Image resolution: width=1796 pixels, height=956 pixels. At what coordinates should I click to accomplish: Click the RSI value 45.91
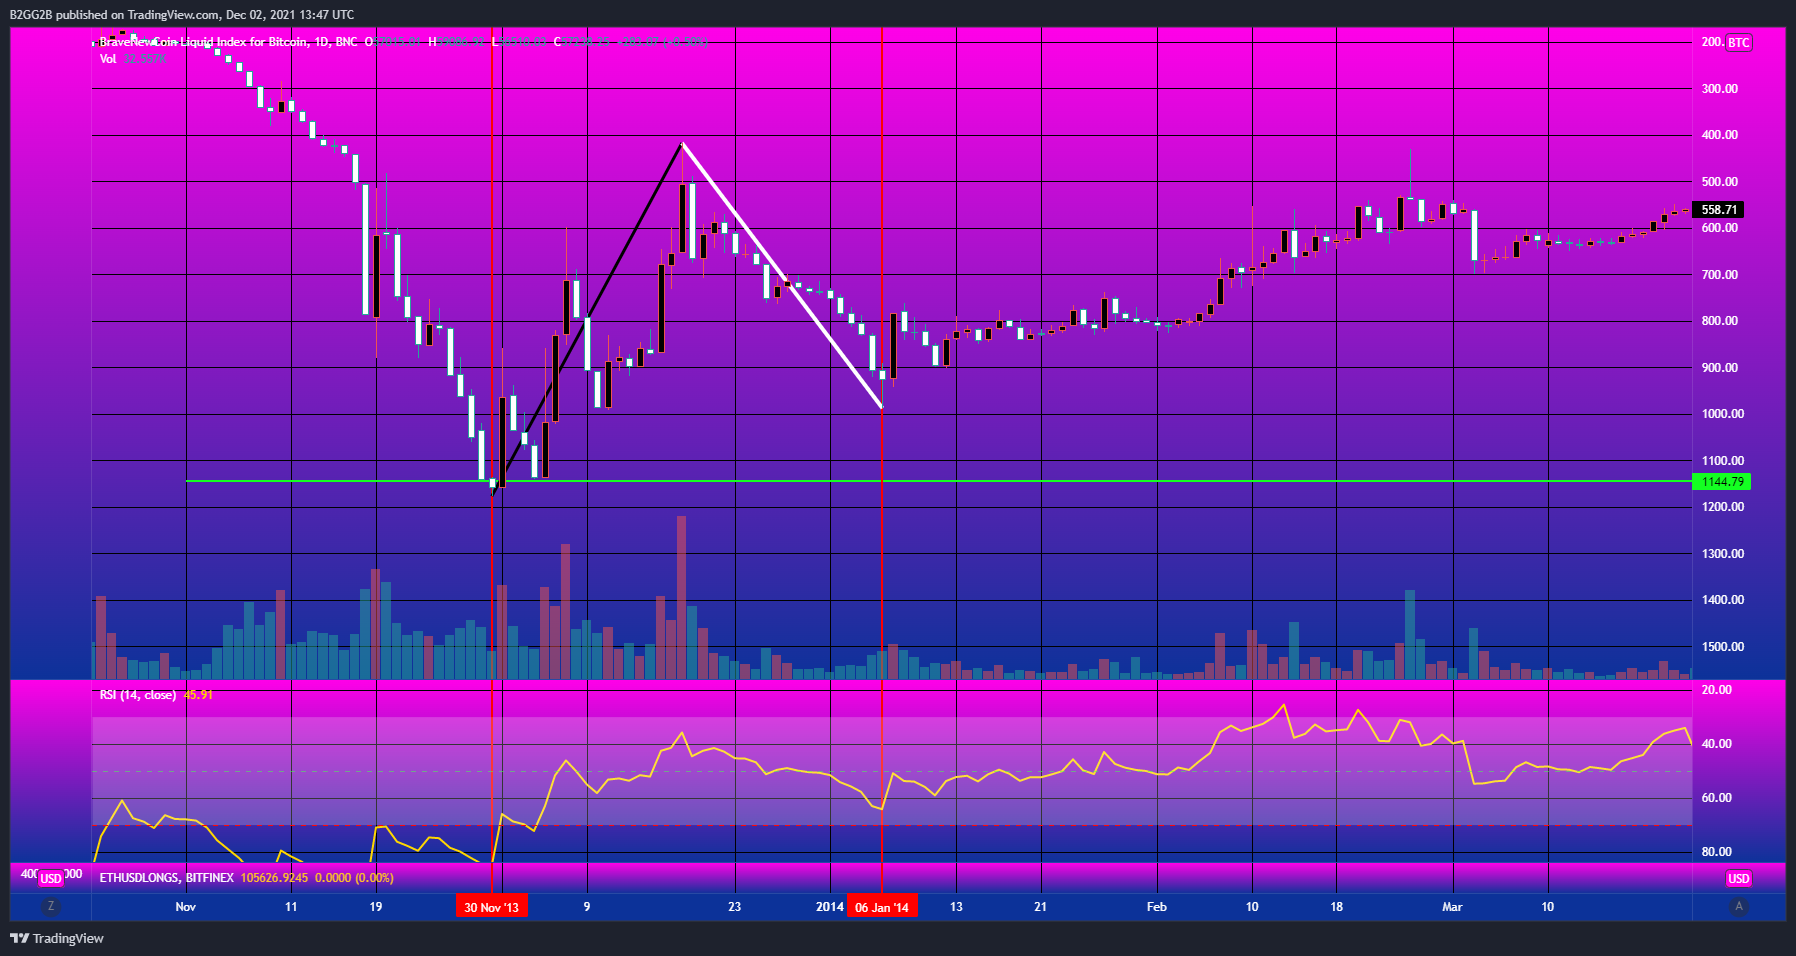tap(198, 695)
